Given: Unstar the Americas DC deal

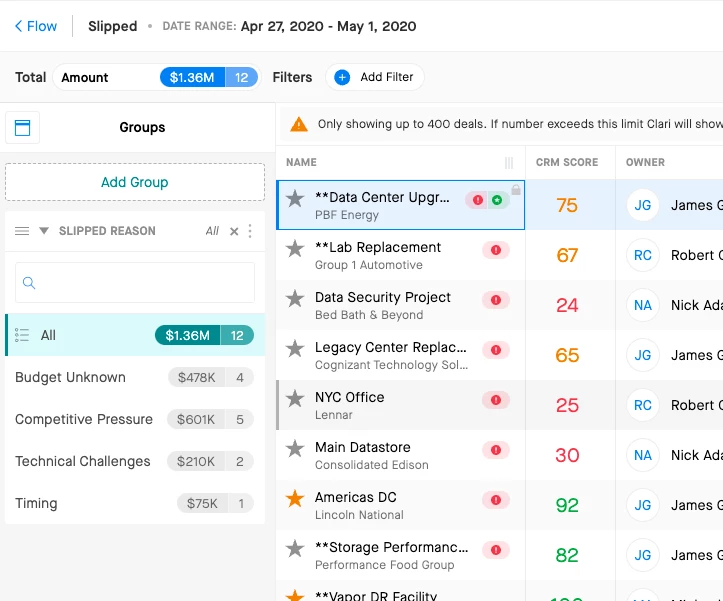Looking at the screenshot, I should click(295, 499).
